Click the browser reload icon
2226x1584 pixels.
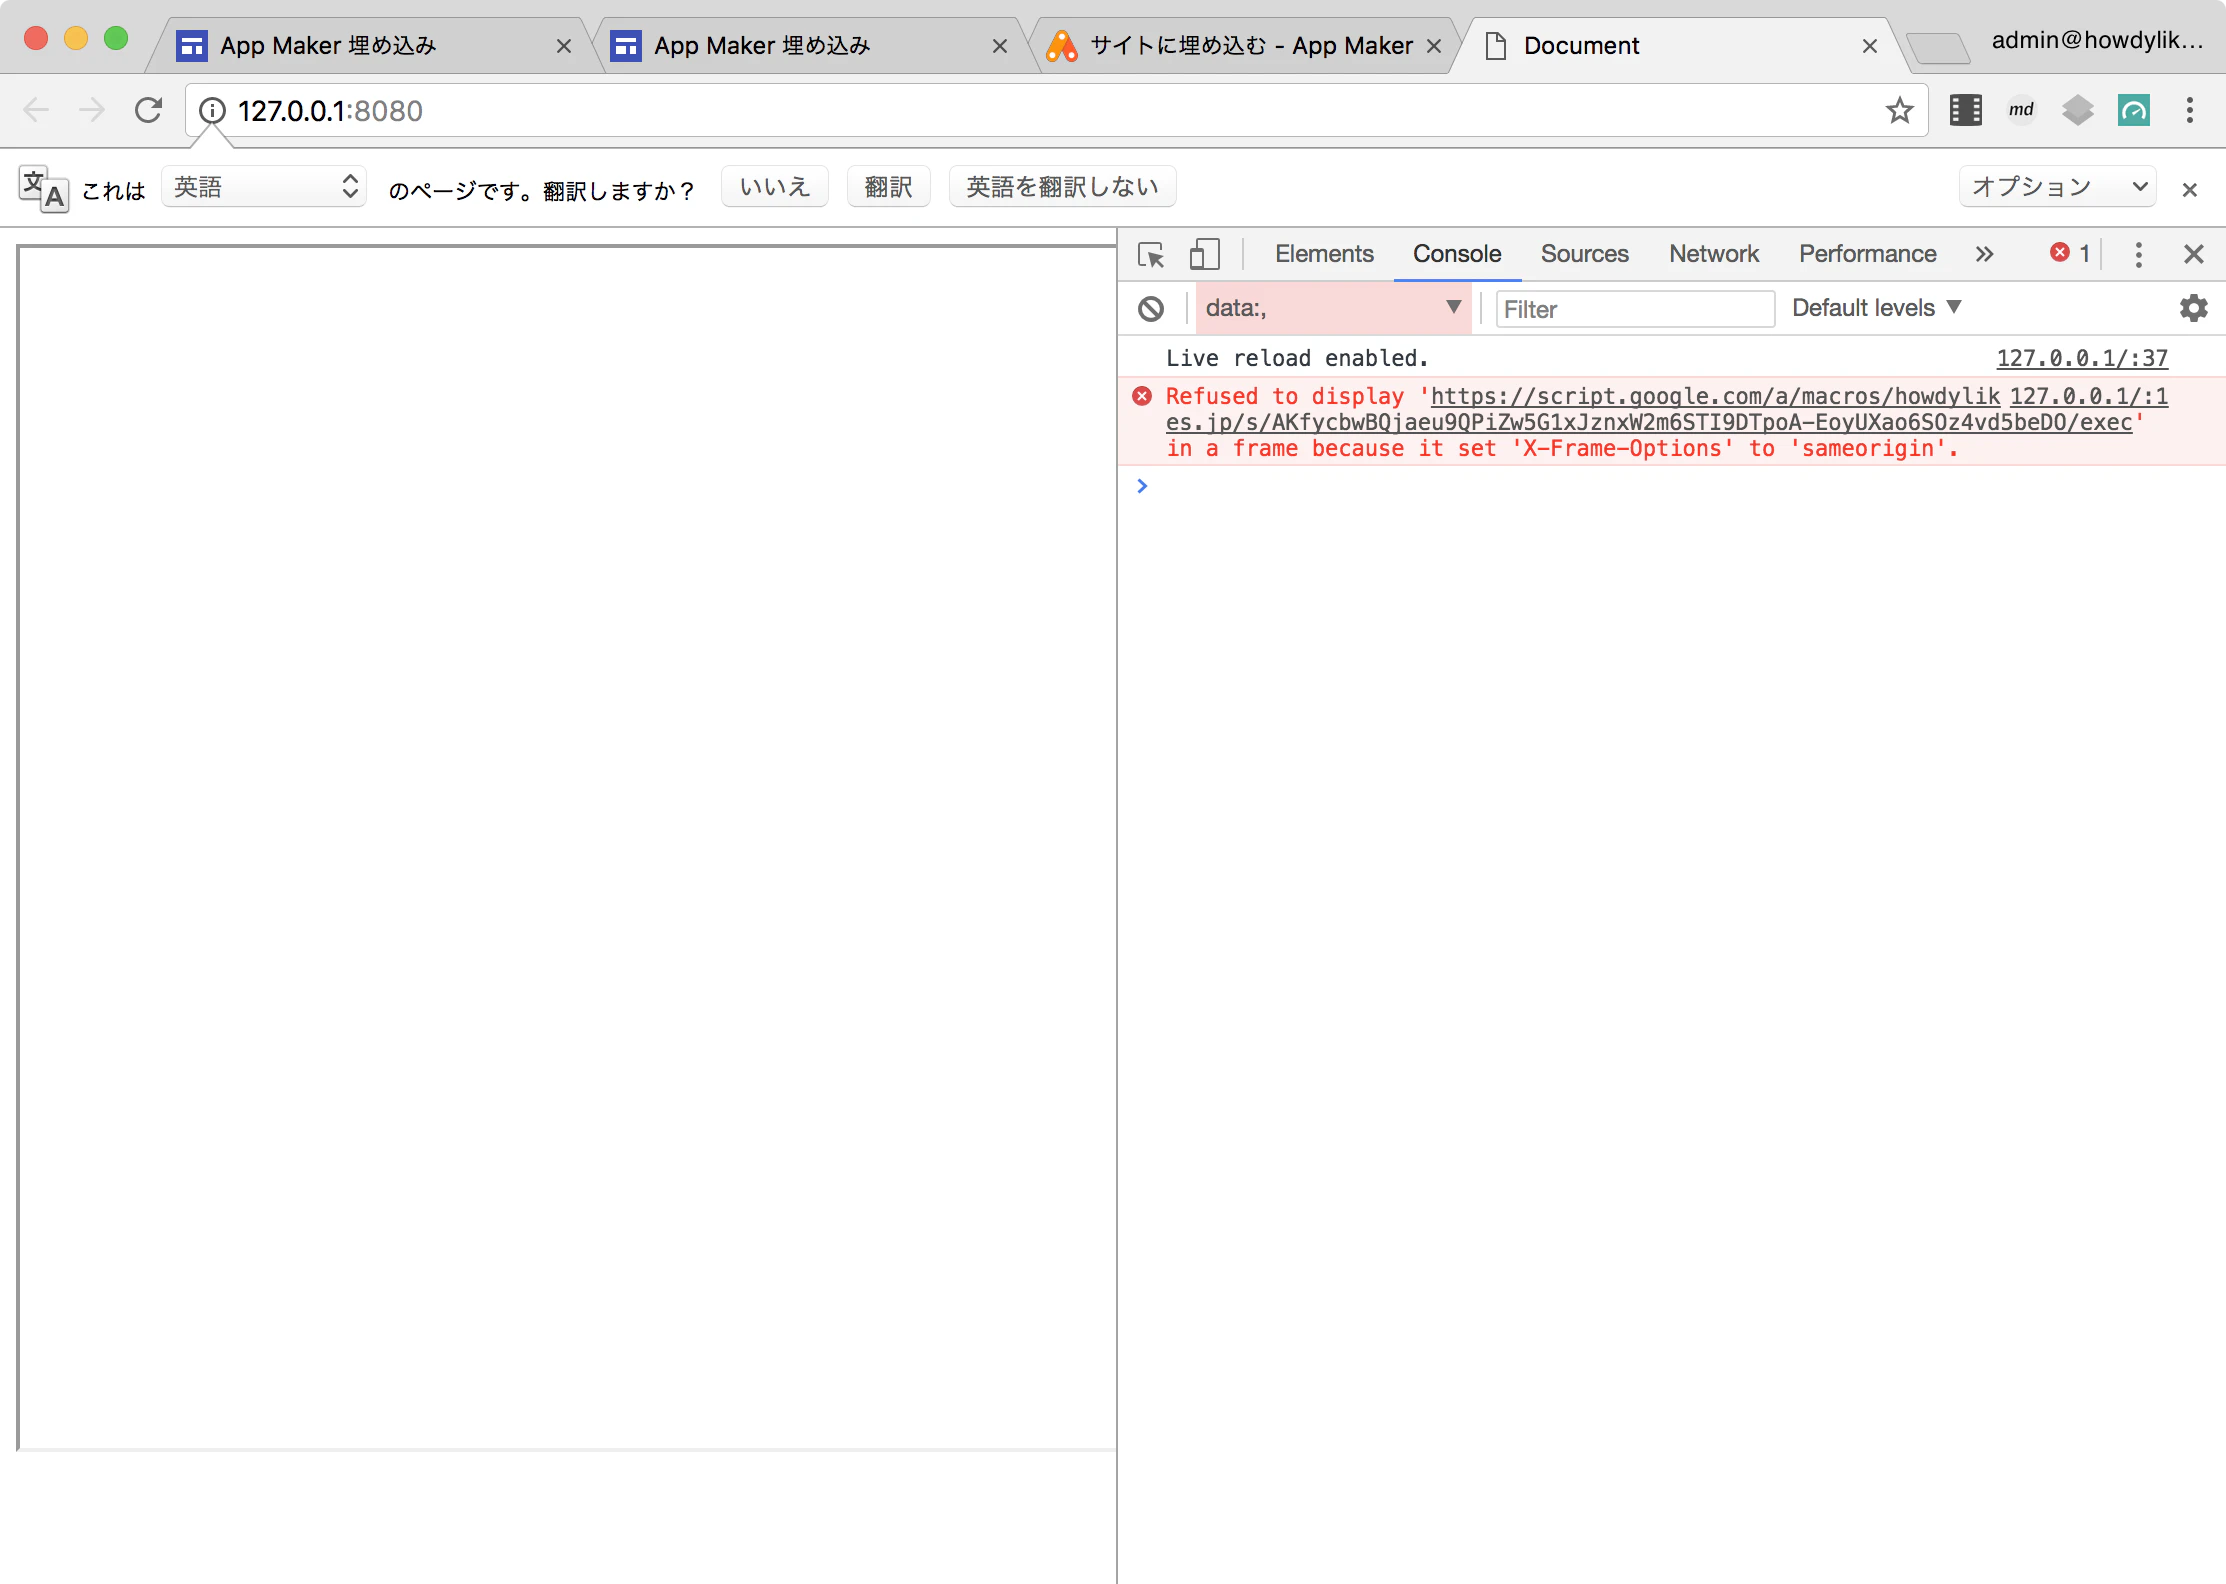click(x=148, y=110)
